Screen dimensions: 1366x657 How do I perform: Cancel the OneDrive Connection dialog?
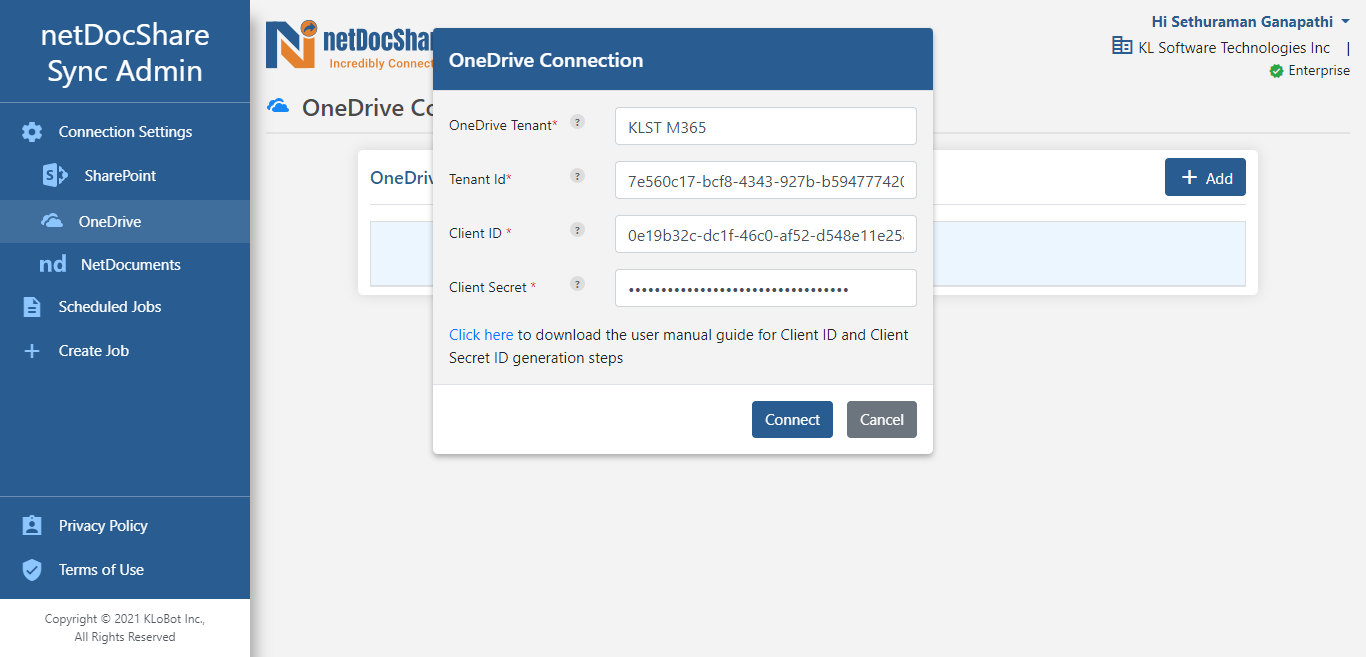(x=882, y=420)
